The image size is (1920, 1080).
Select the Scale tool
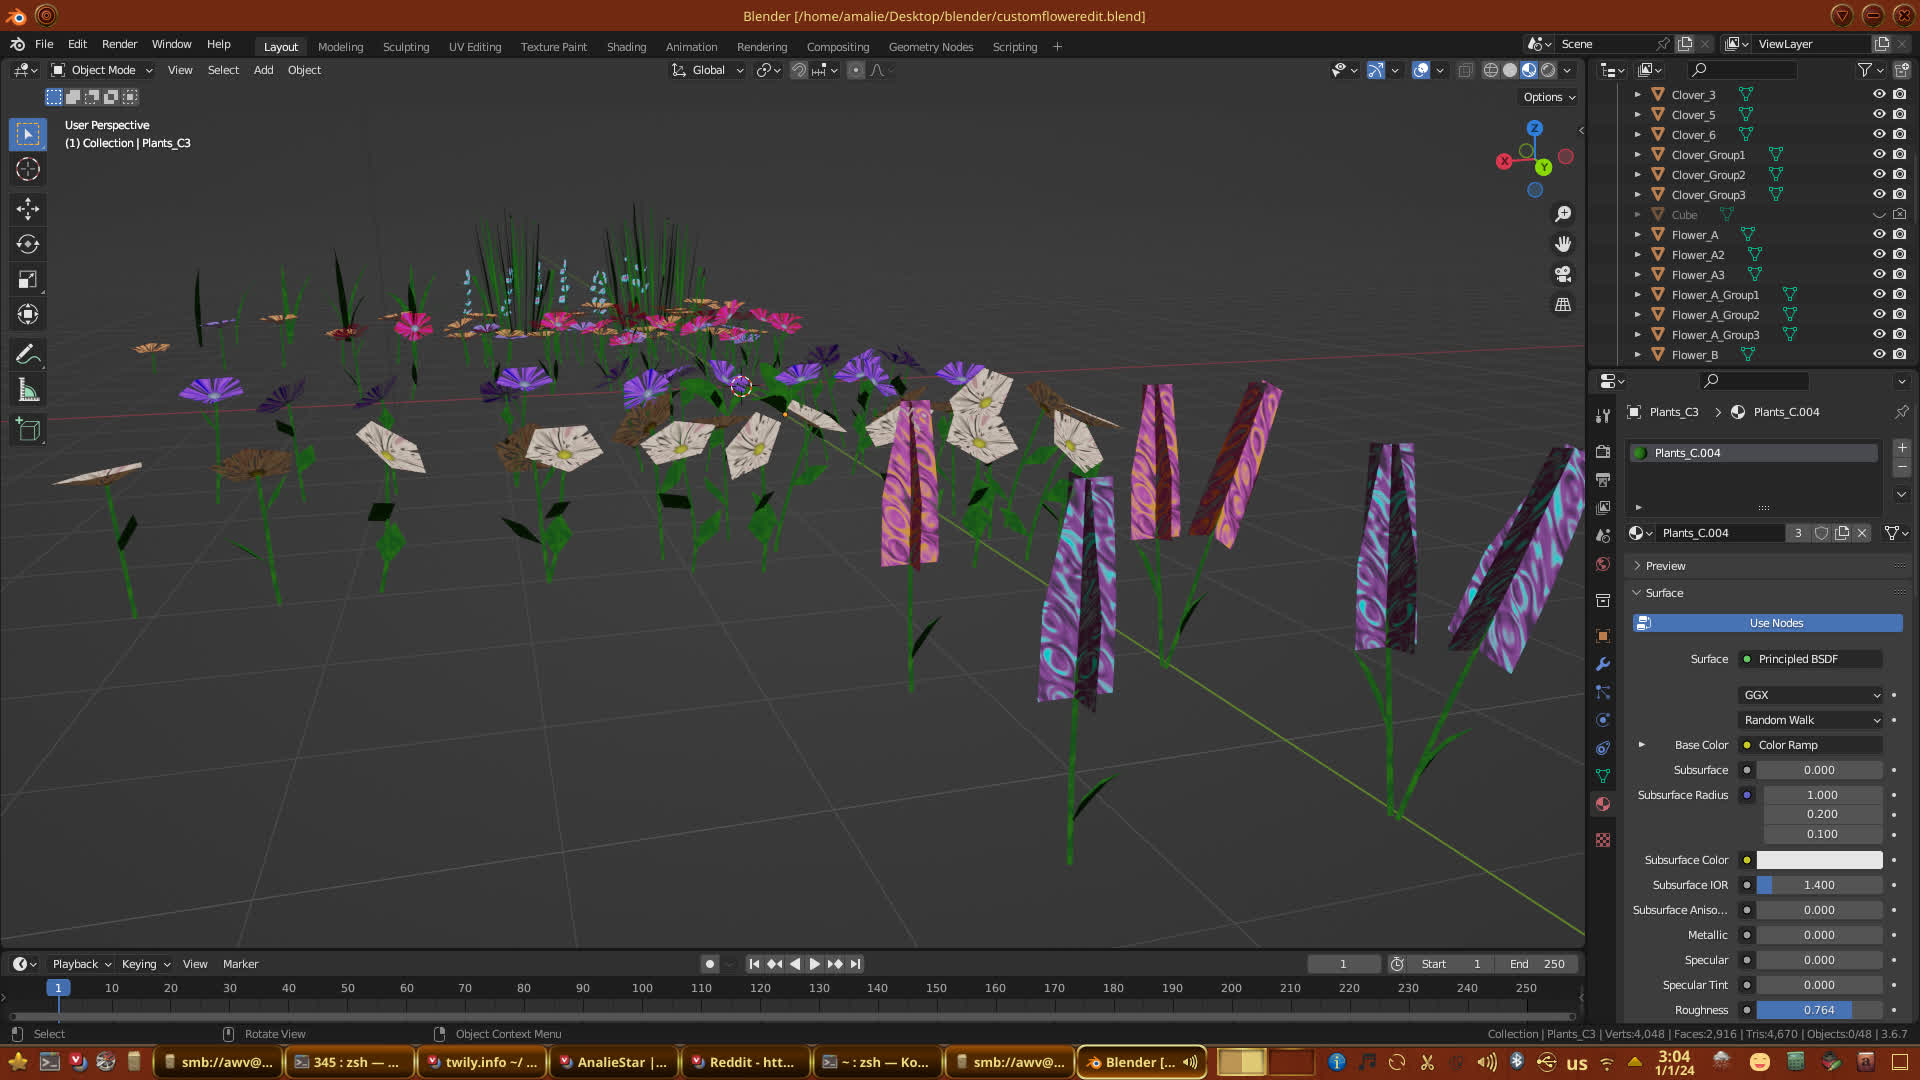click(28, 280)
